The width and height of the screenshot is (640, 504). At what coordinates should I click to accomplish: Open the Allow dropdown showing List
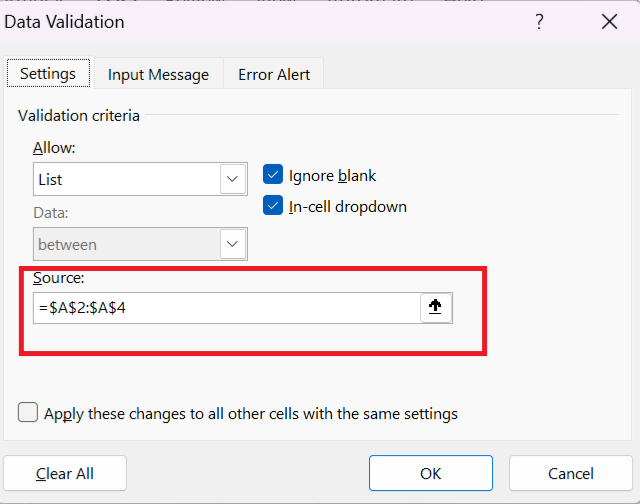tap(126, 180)
